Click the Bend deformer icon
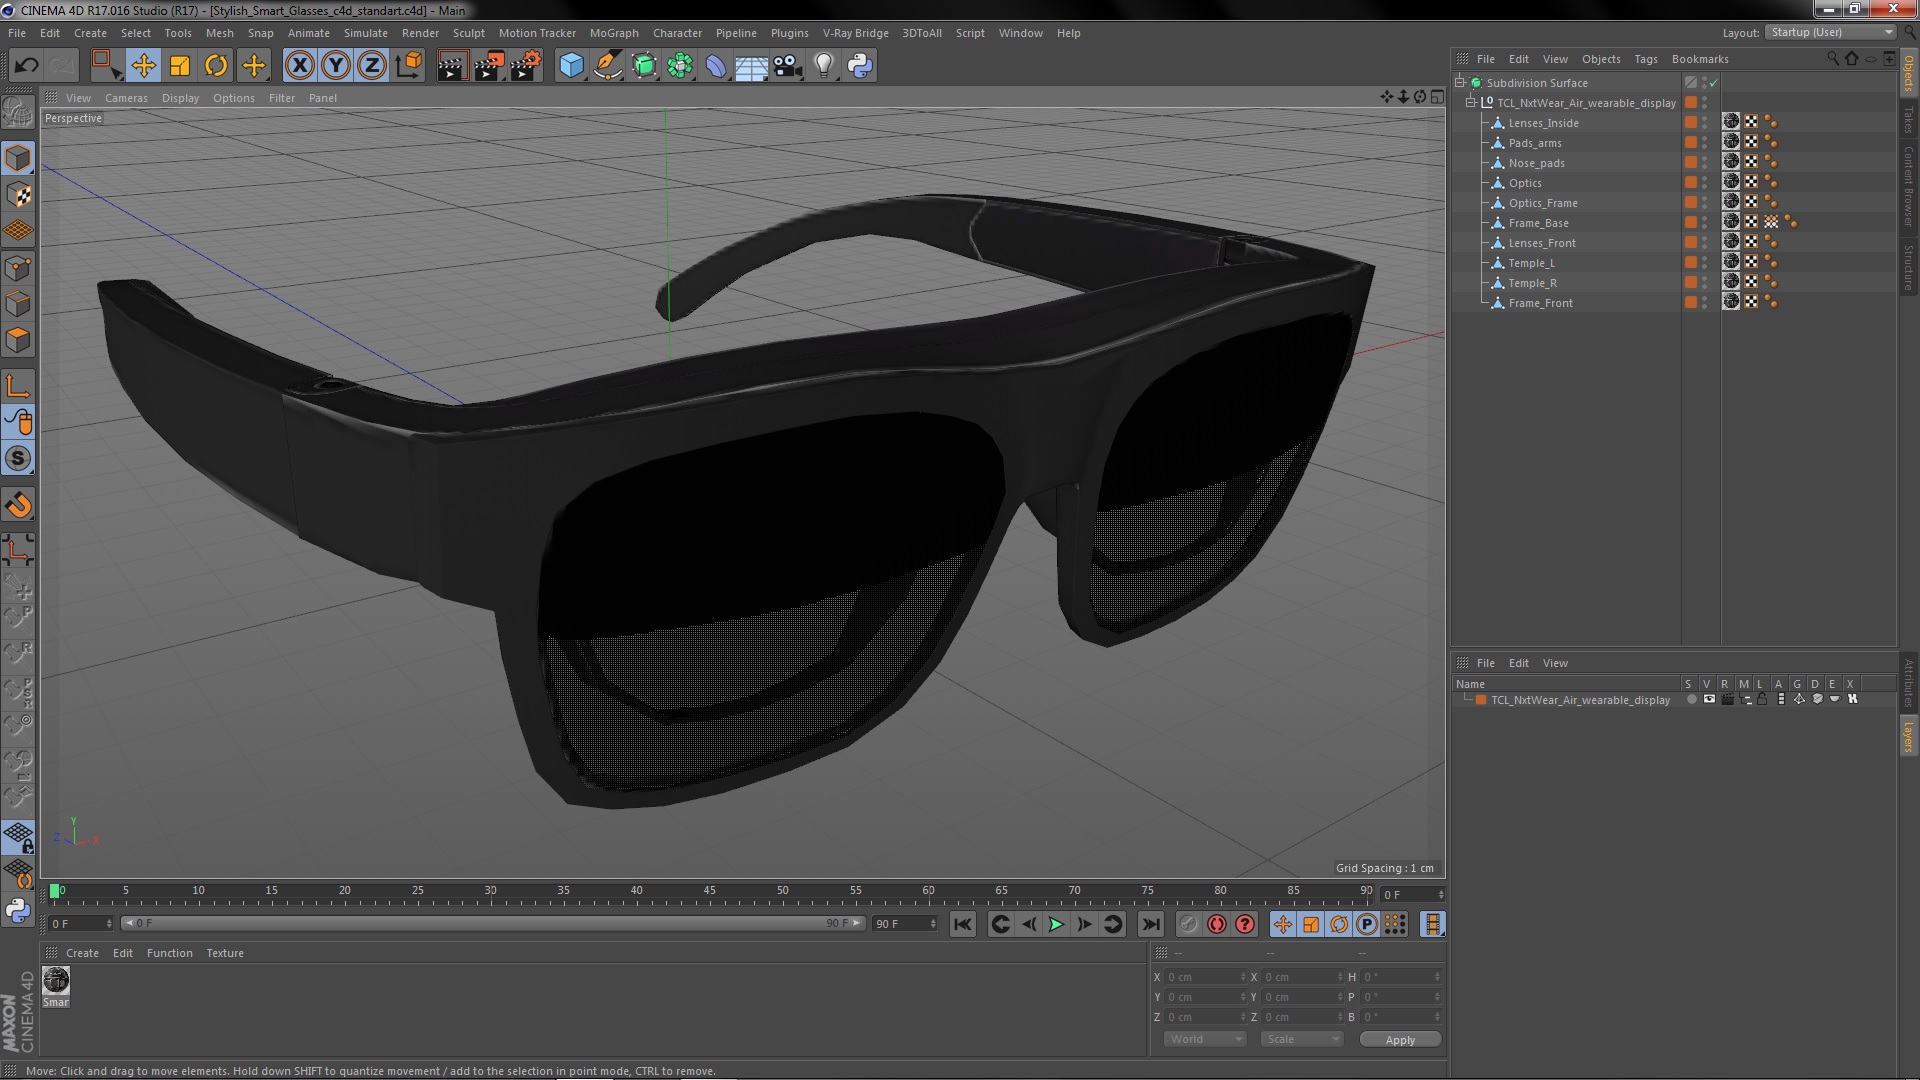1920x1080 pixels. 716,66
